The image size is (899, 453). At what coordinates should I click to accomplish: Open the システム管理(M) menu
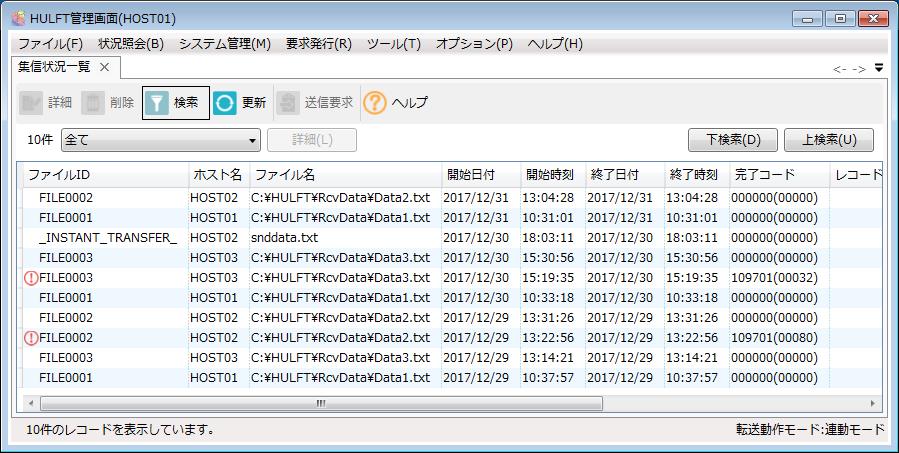click(225, 44)
